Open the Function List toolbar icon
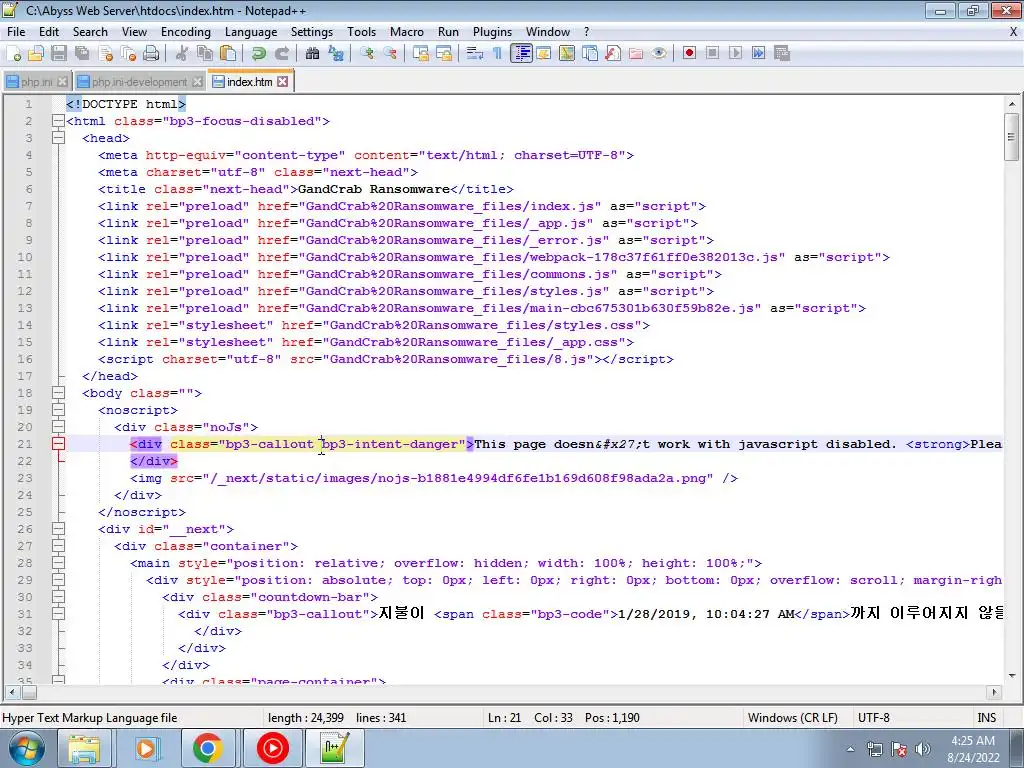The image size is (1024, 768). click(613, 54)
